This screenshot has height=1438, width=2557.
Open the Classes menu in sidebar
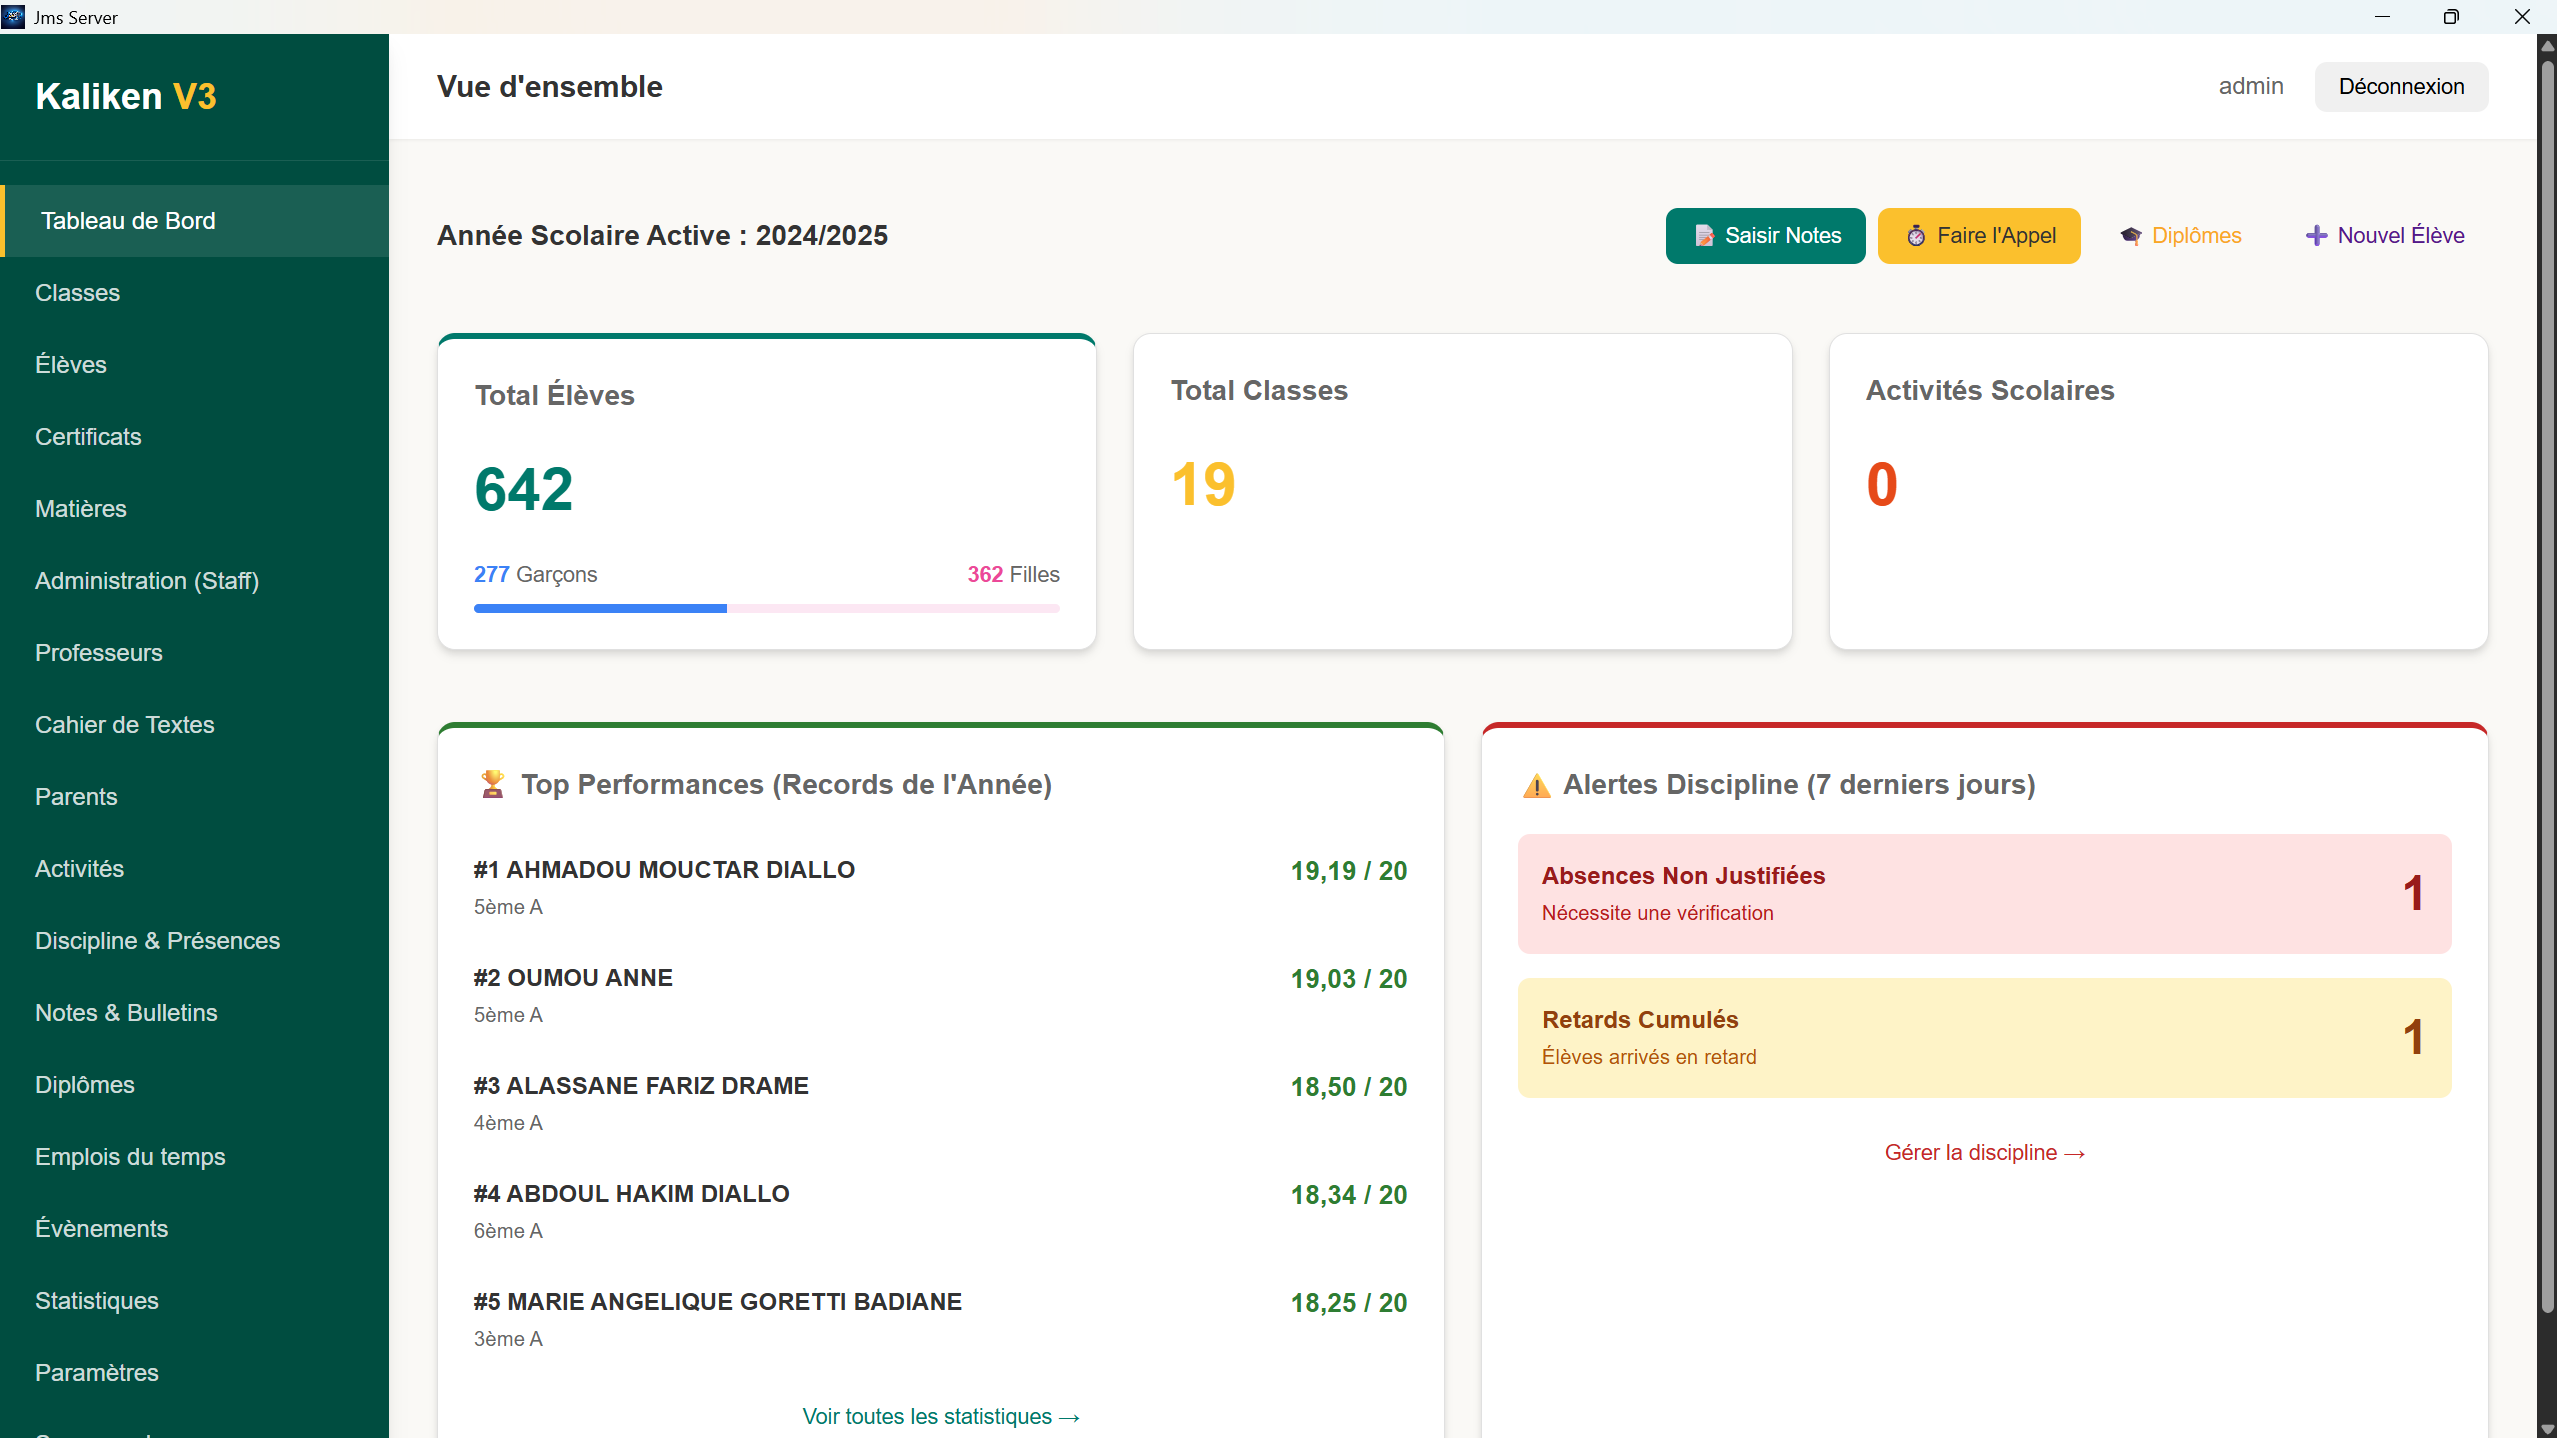(x=78, y=293)
